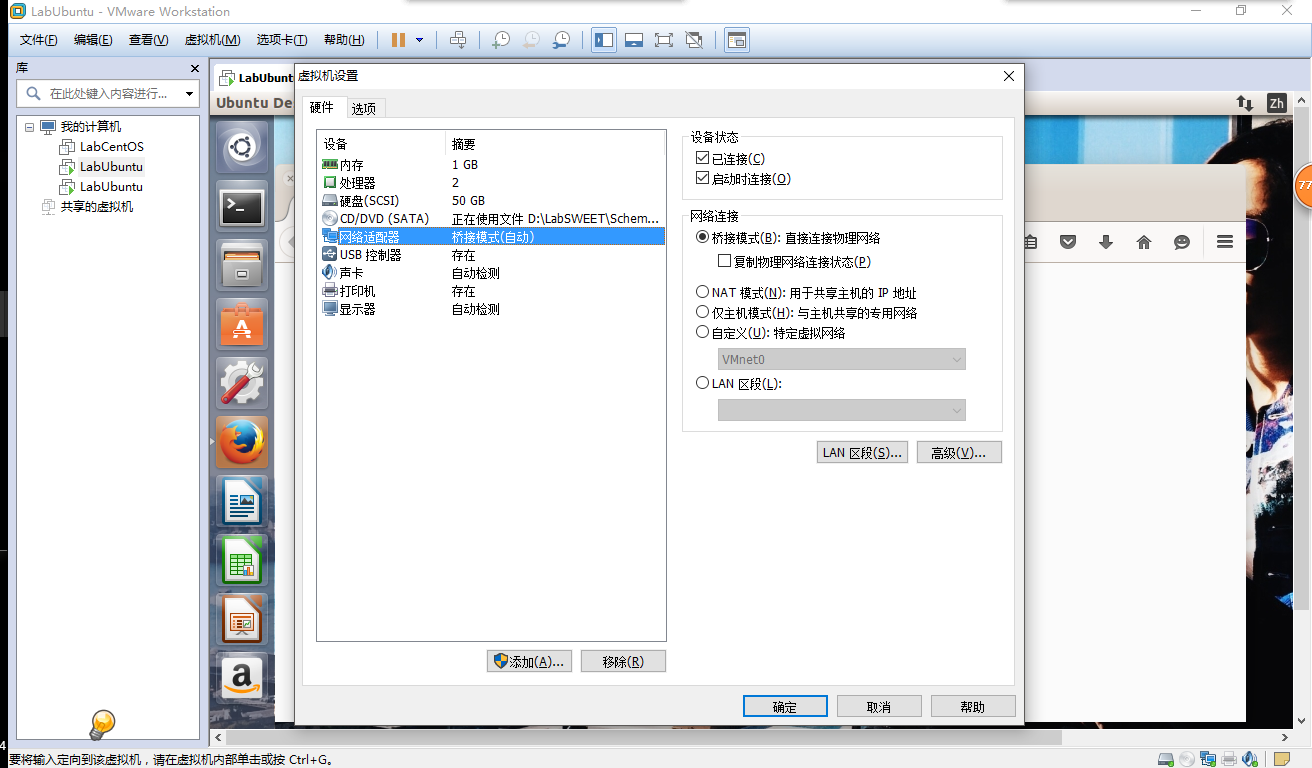The width and height of the screenshot is (1312, 768).
Task: Select 桥接模式(B) radio button
Action: coord(702,238)
